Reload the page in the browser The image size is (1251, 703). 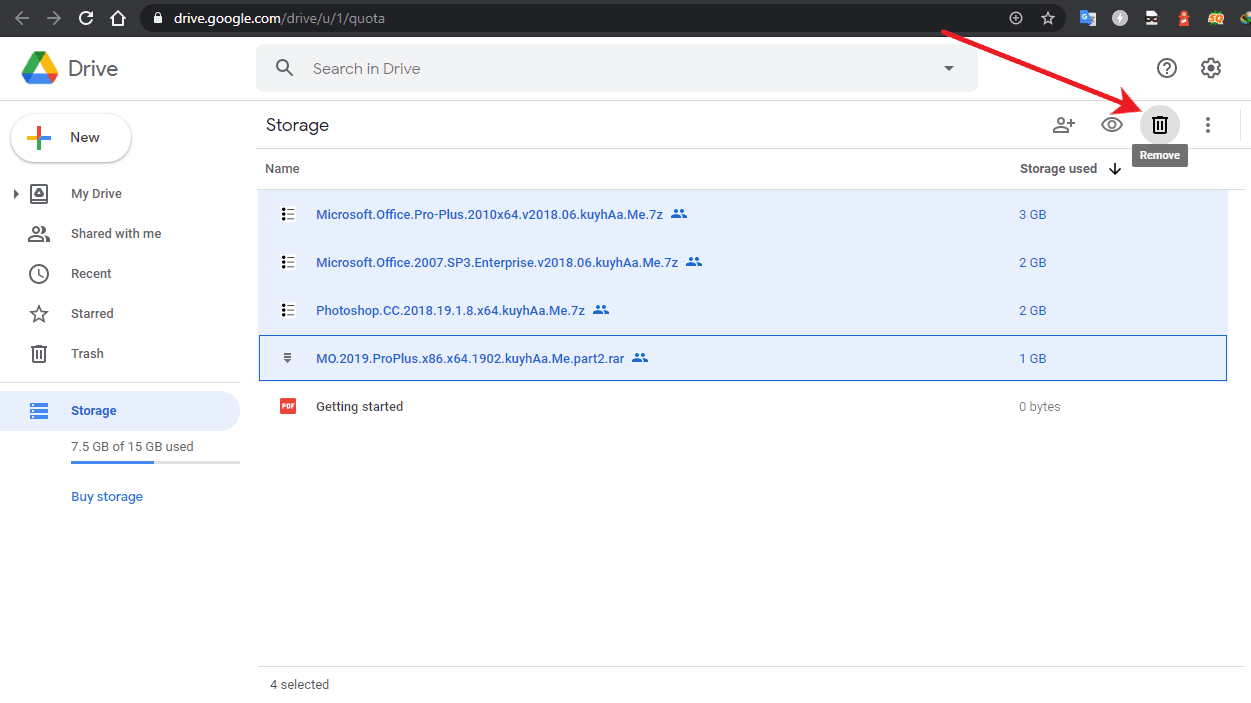click(x=86, y=18)
